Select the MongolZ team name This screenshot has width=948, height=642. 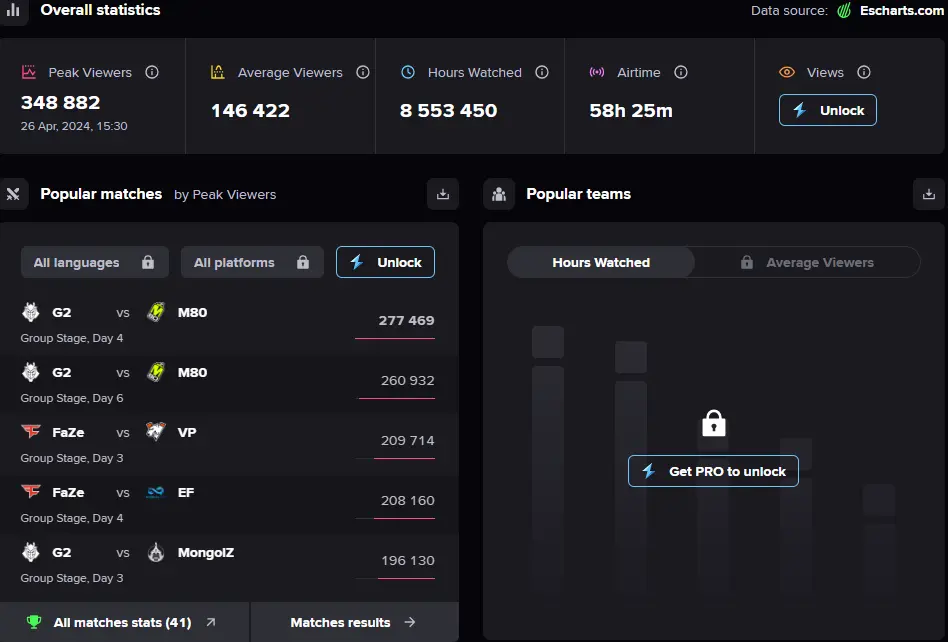[206, 553]
